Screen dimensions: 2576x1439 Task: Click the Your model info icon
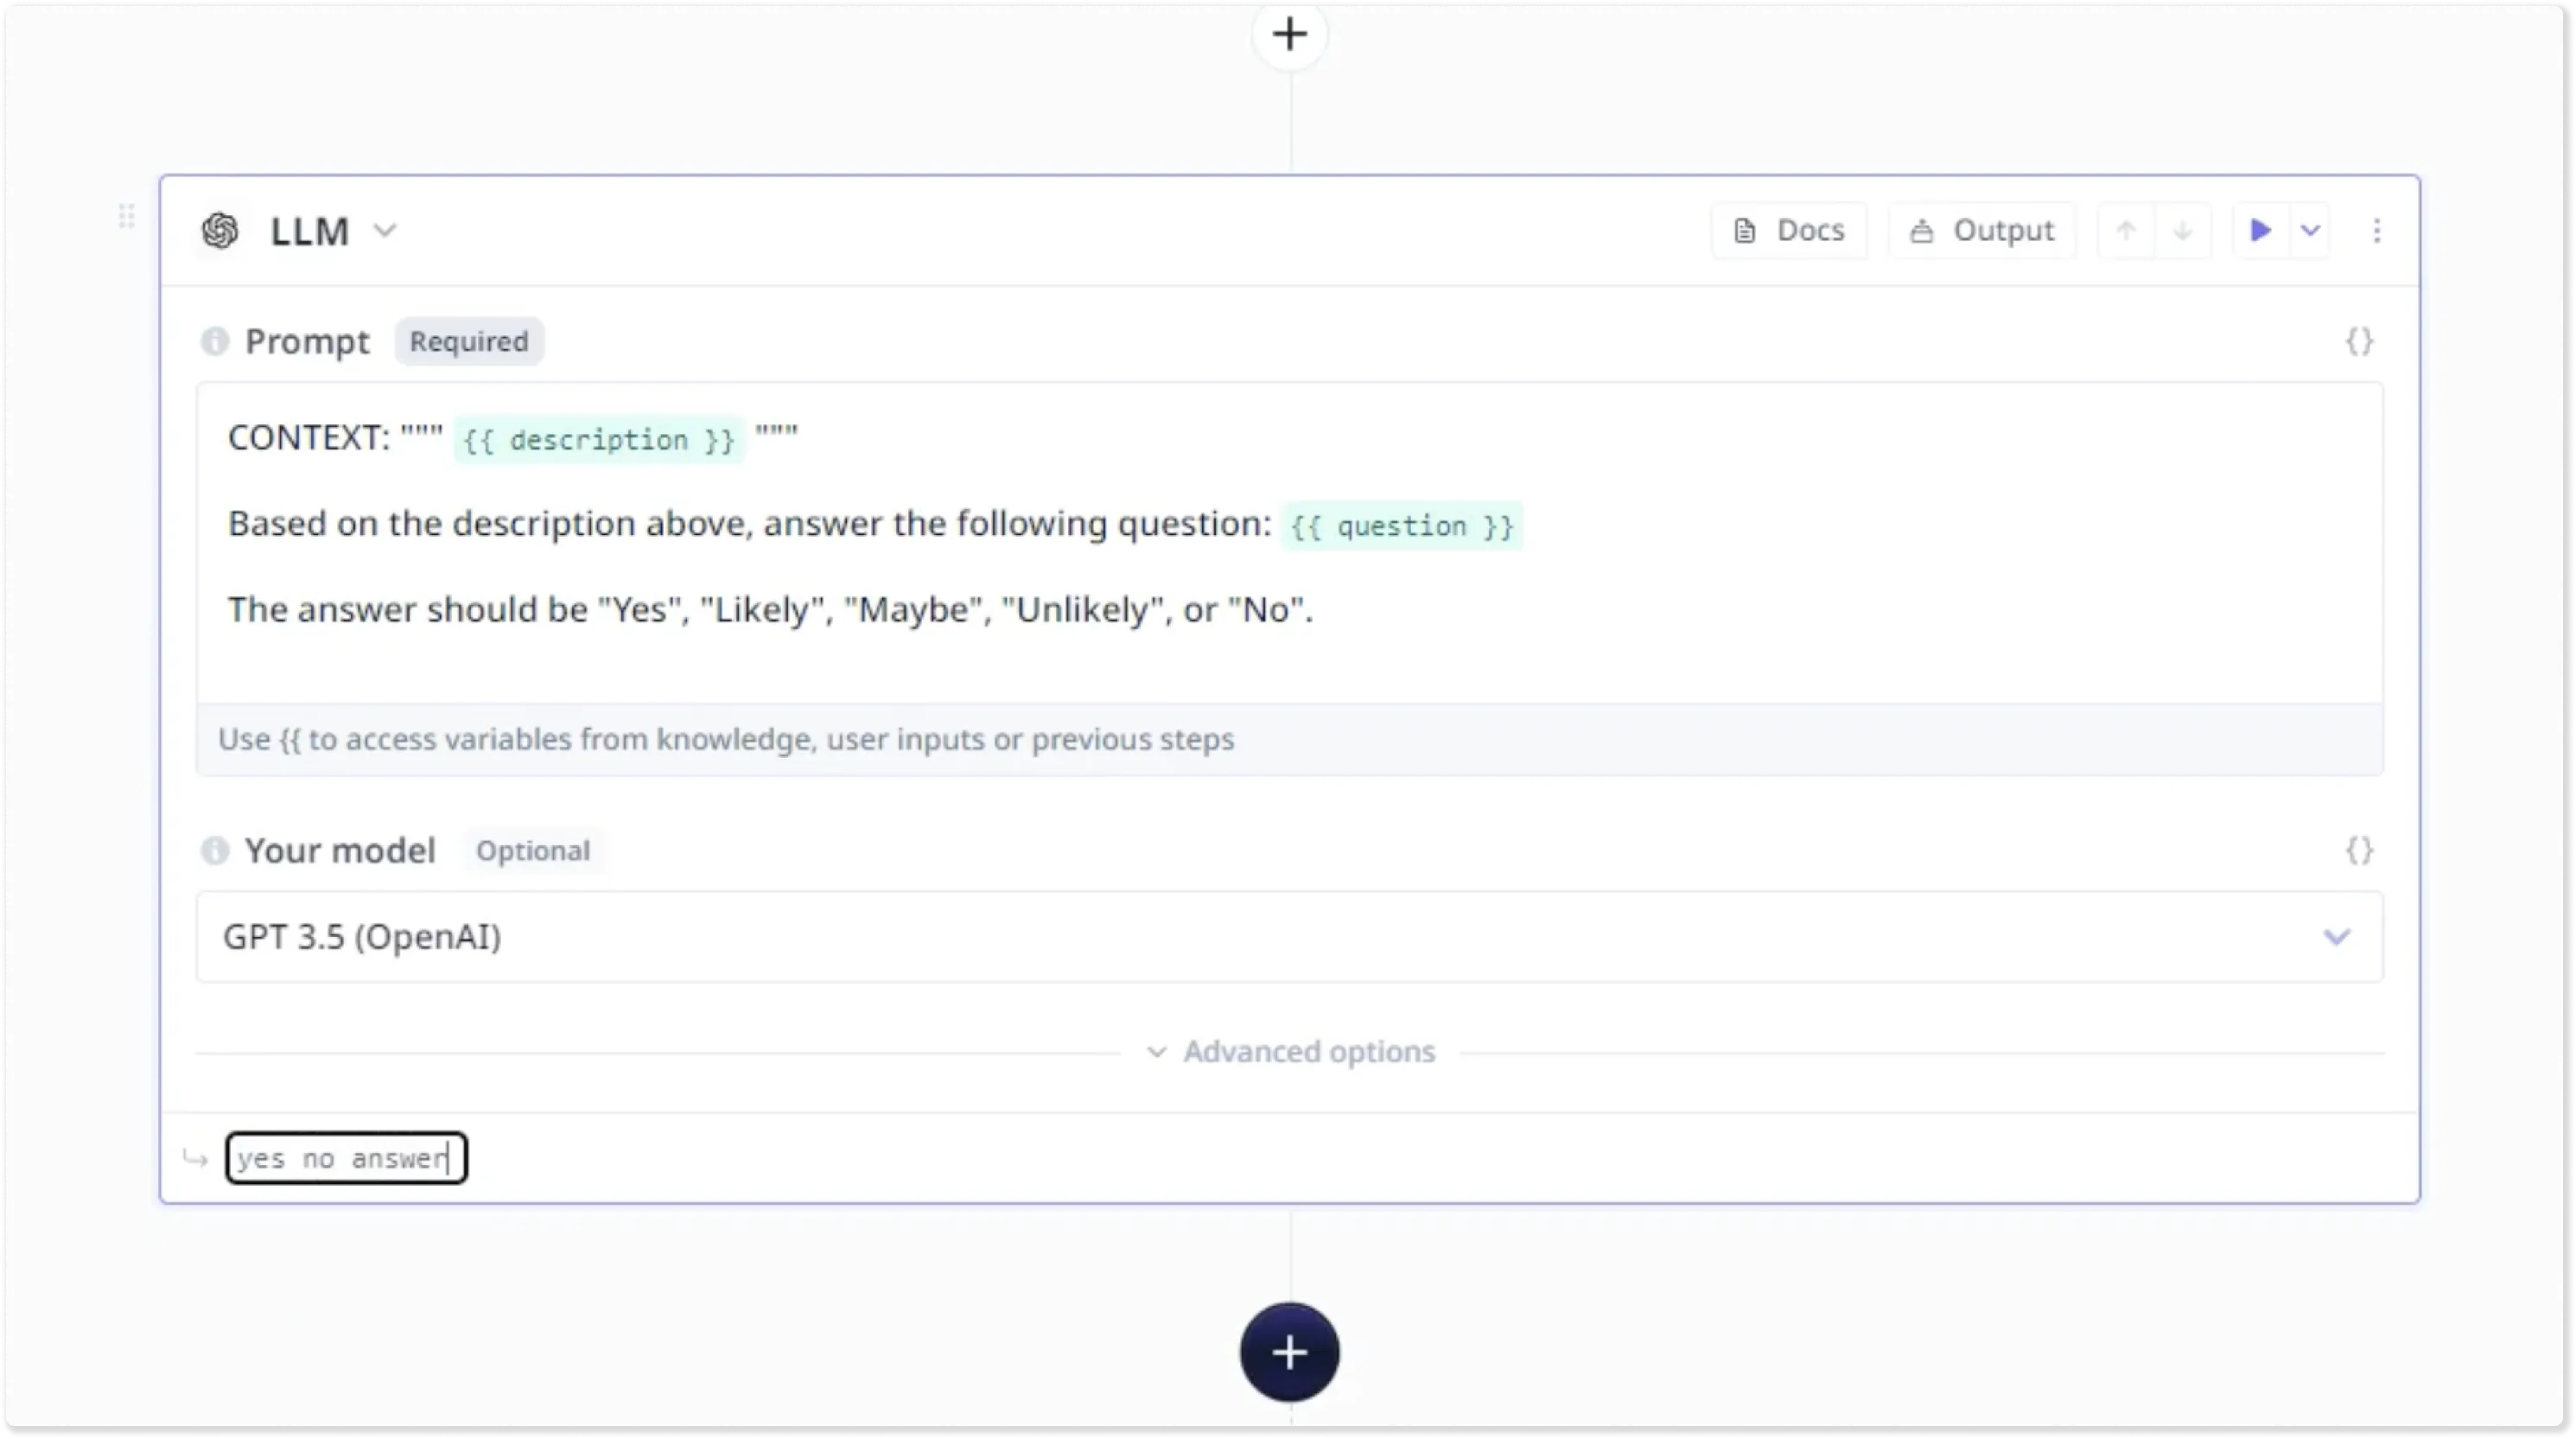pos(215,851)
